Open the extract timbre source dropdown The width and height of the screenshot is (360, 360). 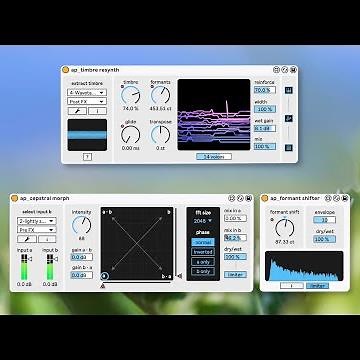pos(87,92)
